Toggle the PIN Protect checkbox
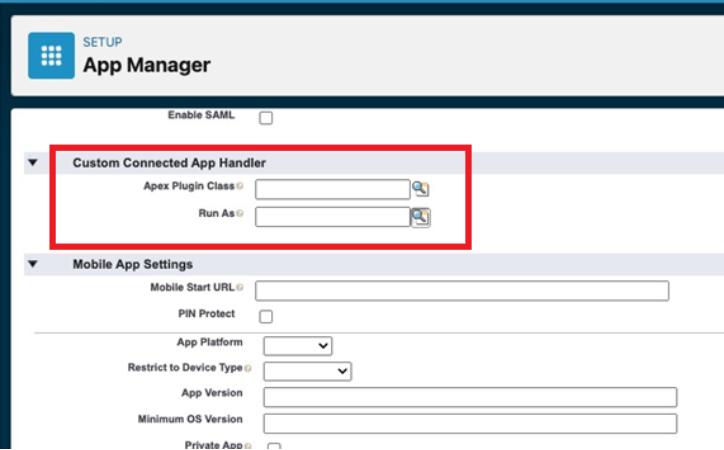 [266, 316]
